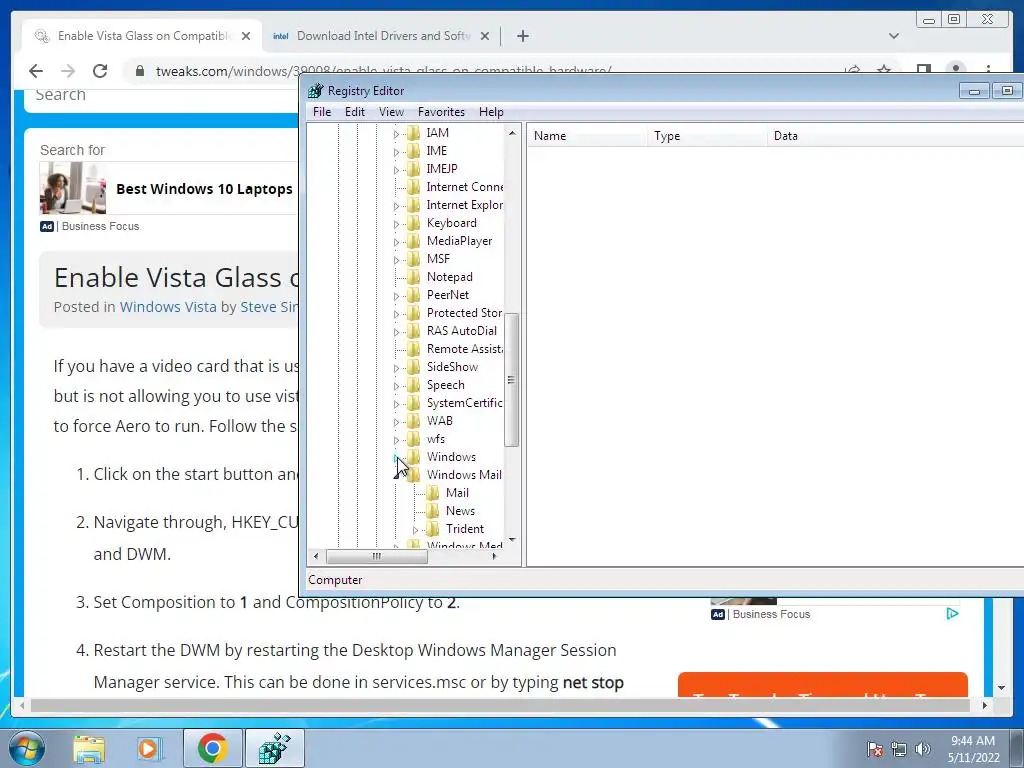1024x768 pixels.
Task: Click the volume speaker tray icon
Action: pyautogui.click(x=922, y=749)
